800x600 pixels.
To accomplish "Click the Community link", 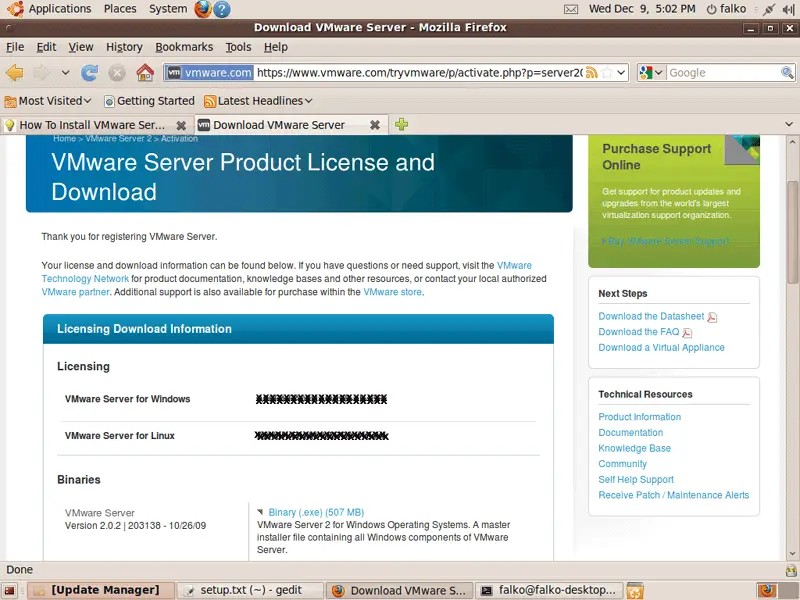I will [622, 464].
